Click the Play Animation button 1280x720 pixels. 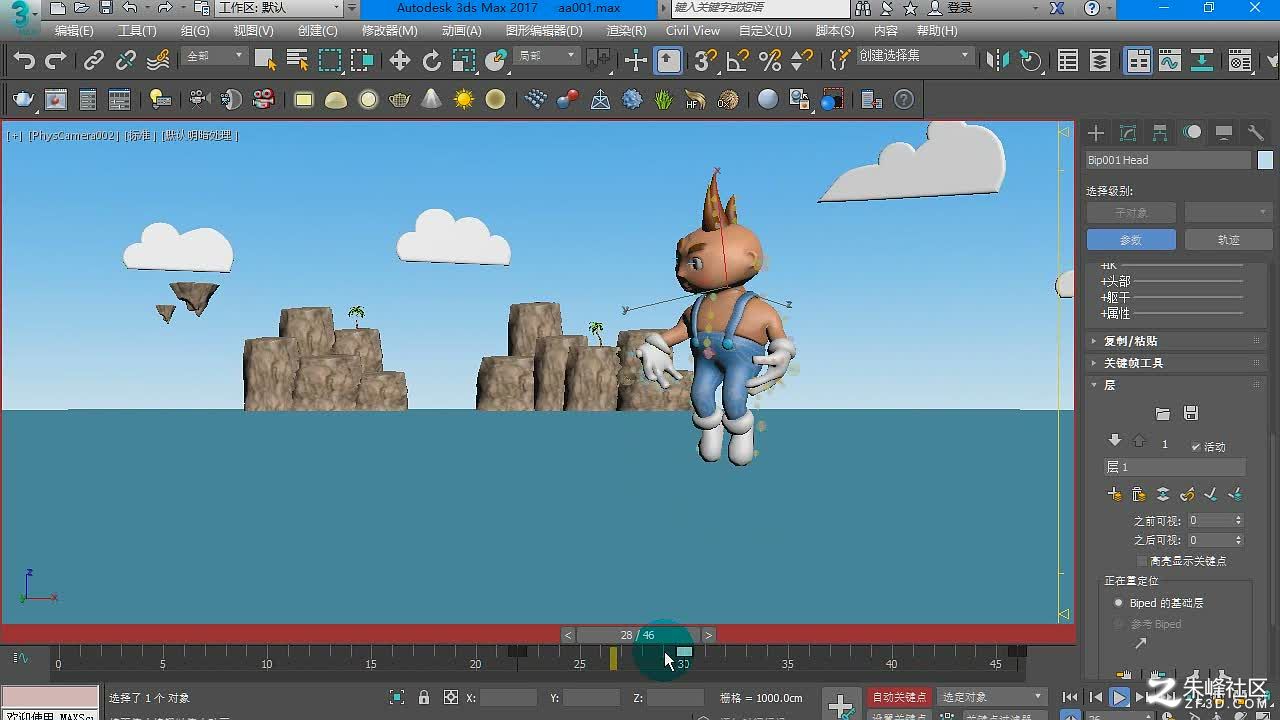[1120, 697]
